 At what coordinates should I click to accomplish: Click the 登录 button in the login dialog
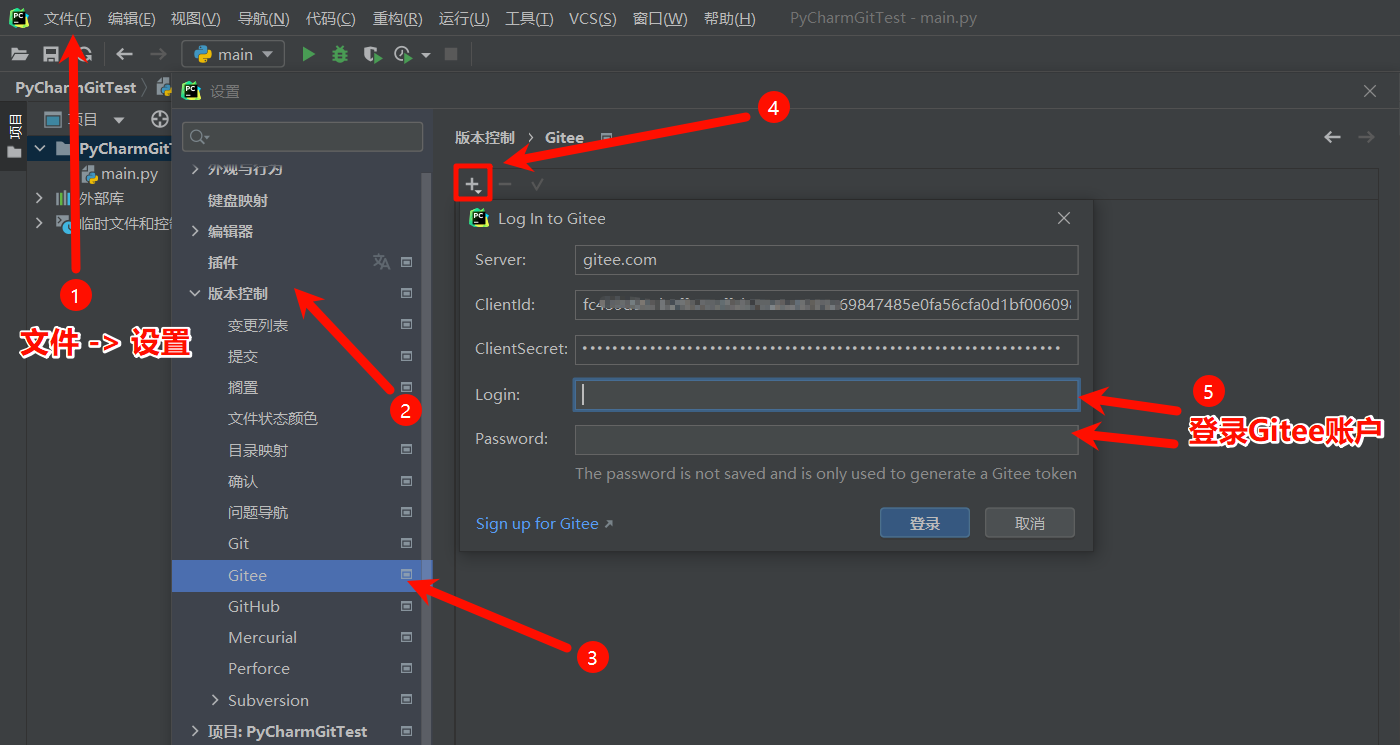[x=925, y=523]
